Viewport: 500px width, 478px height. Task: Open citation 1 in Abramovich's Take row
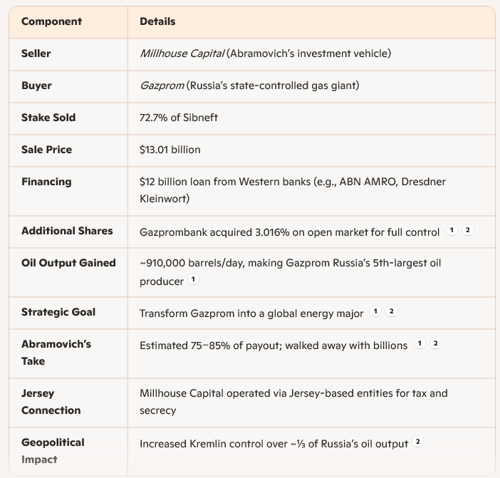point(420,343)
